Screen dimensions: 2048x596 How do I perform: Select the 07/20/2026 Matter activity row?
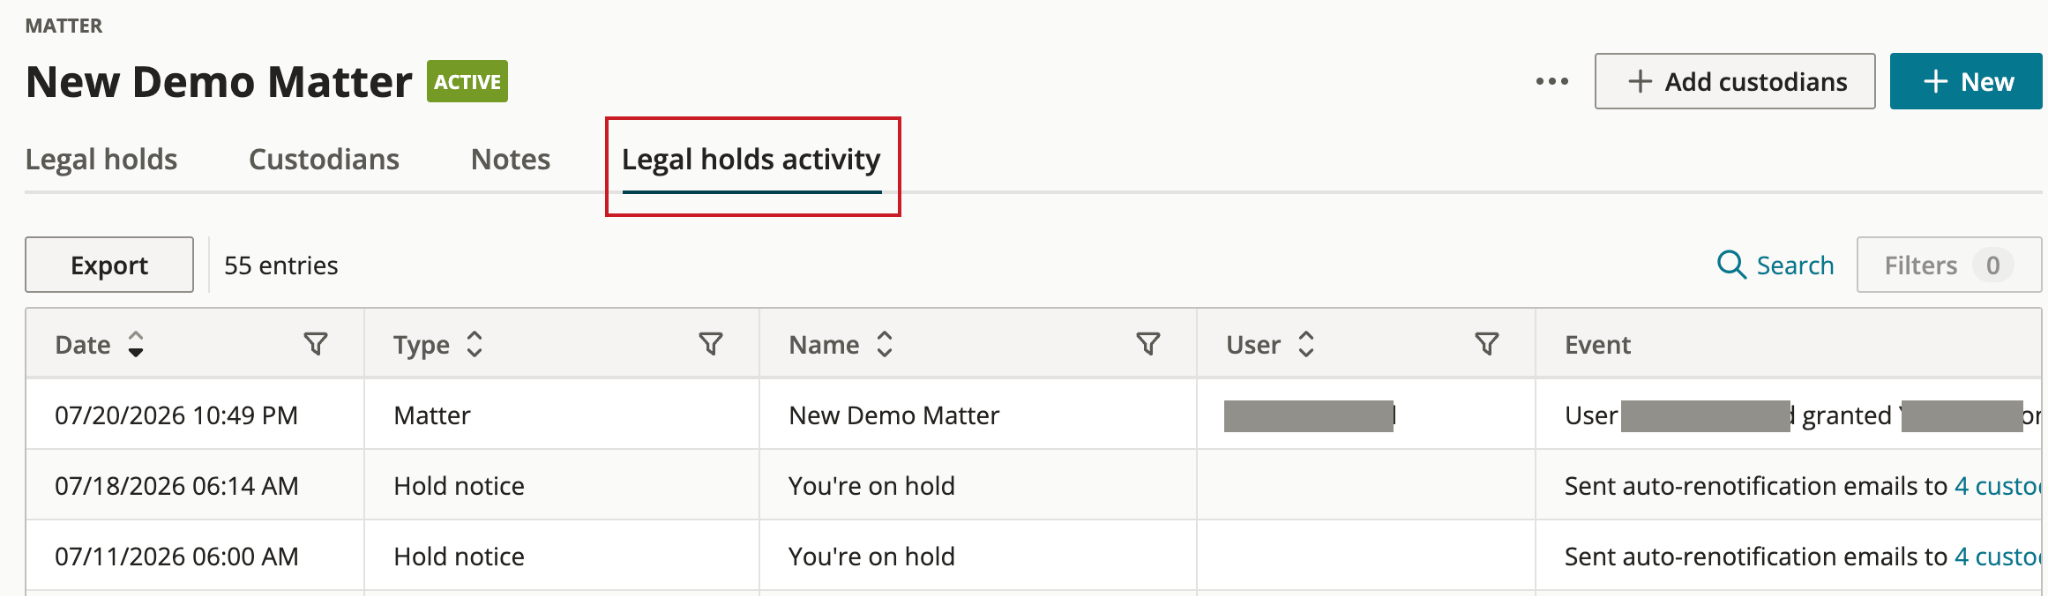(x=1034, y=415)
